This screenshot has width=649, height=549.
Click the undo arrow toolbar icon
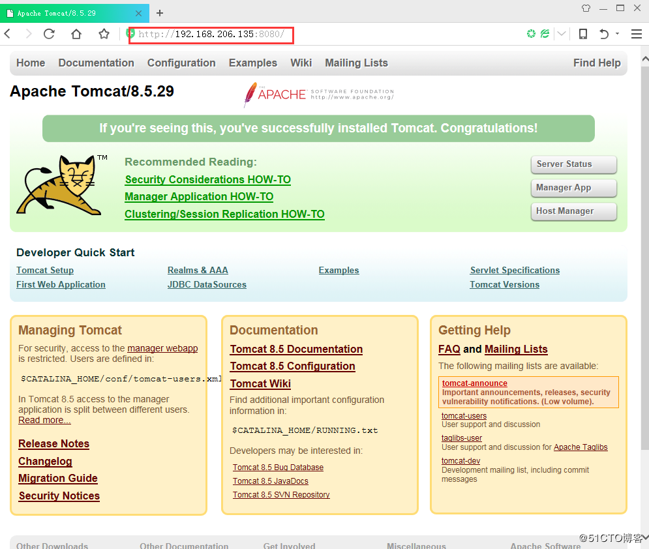tap(604, 34)
